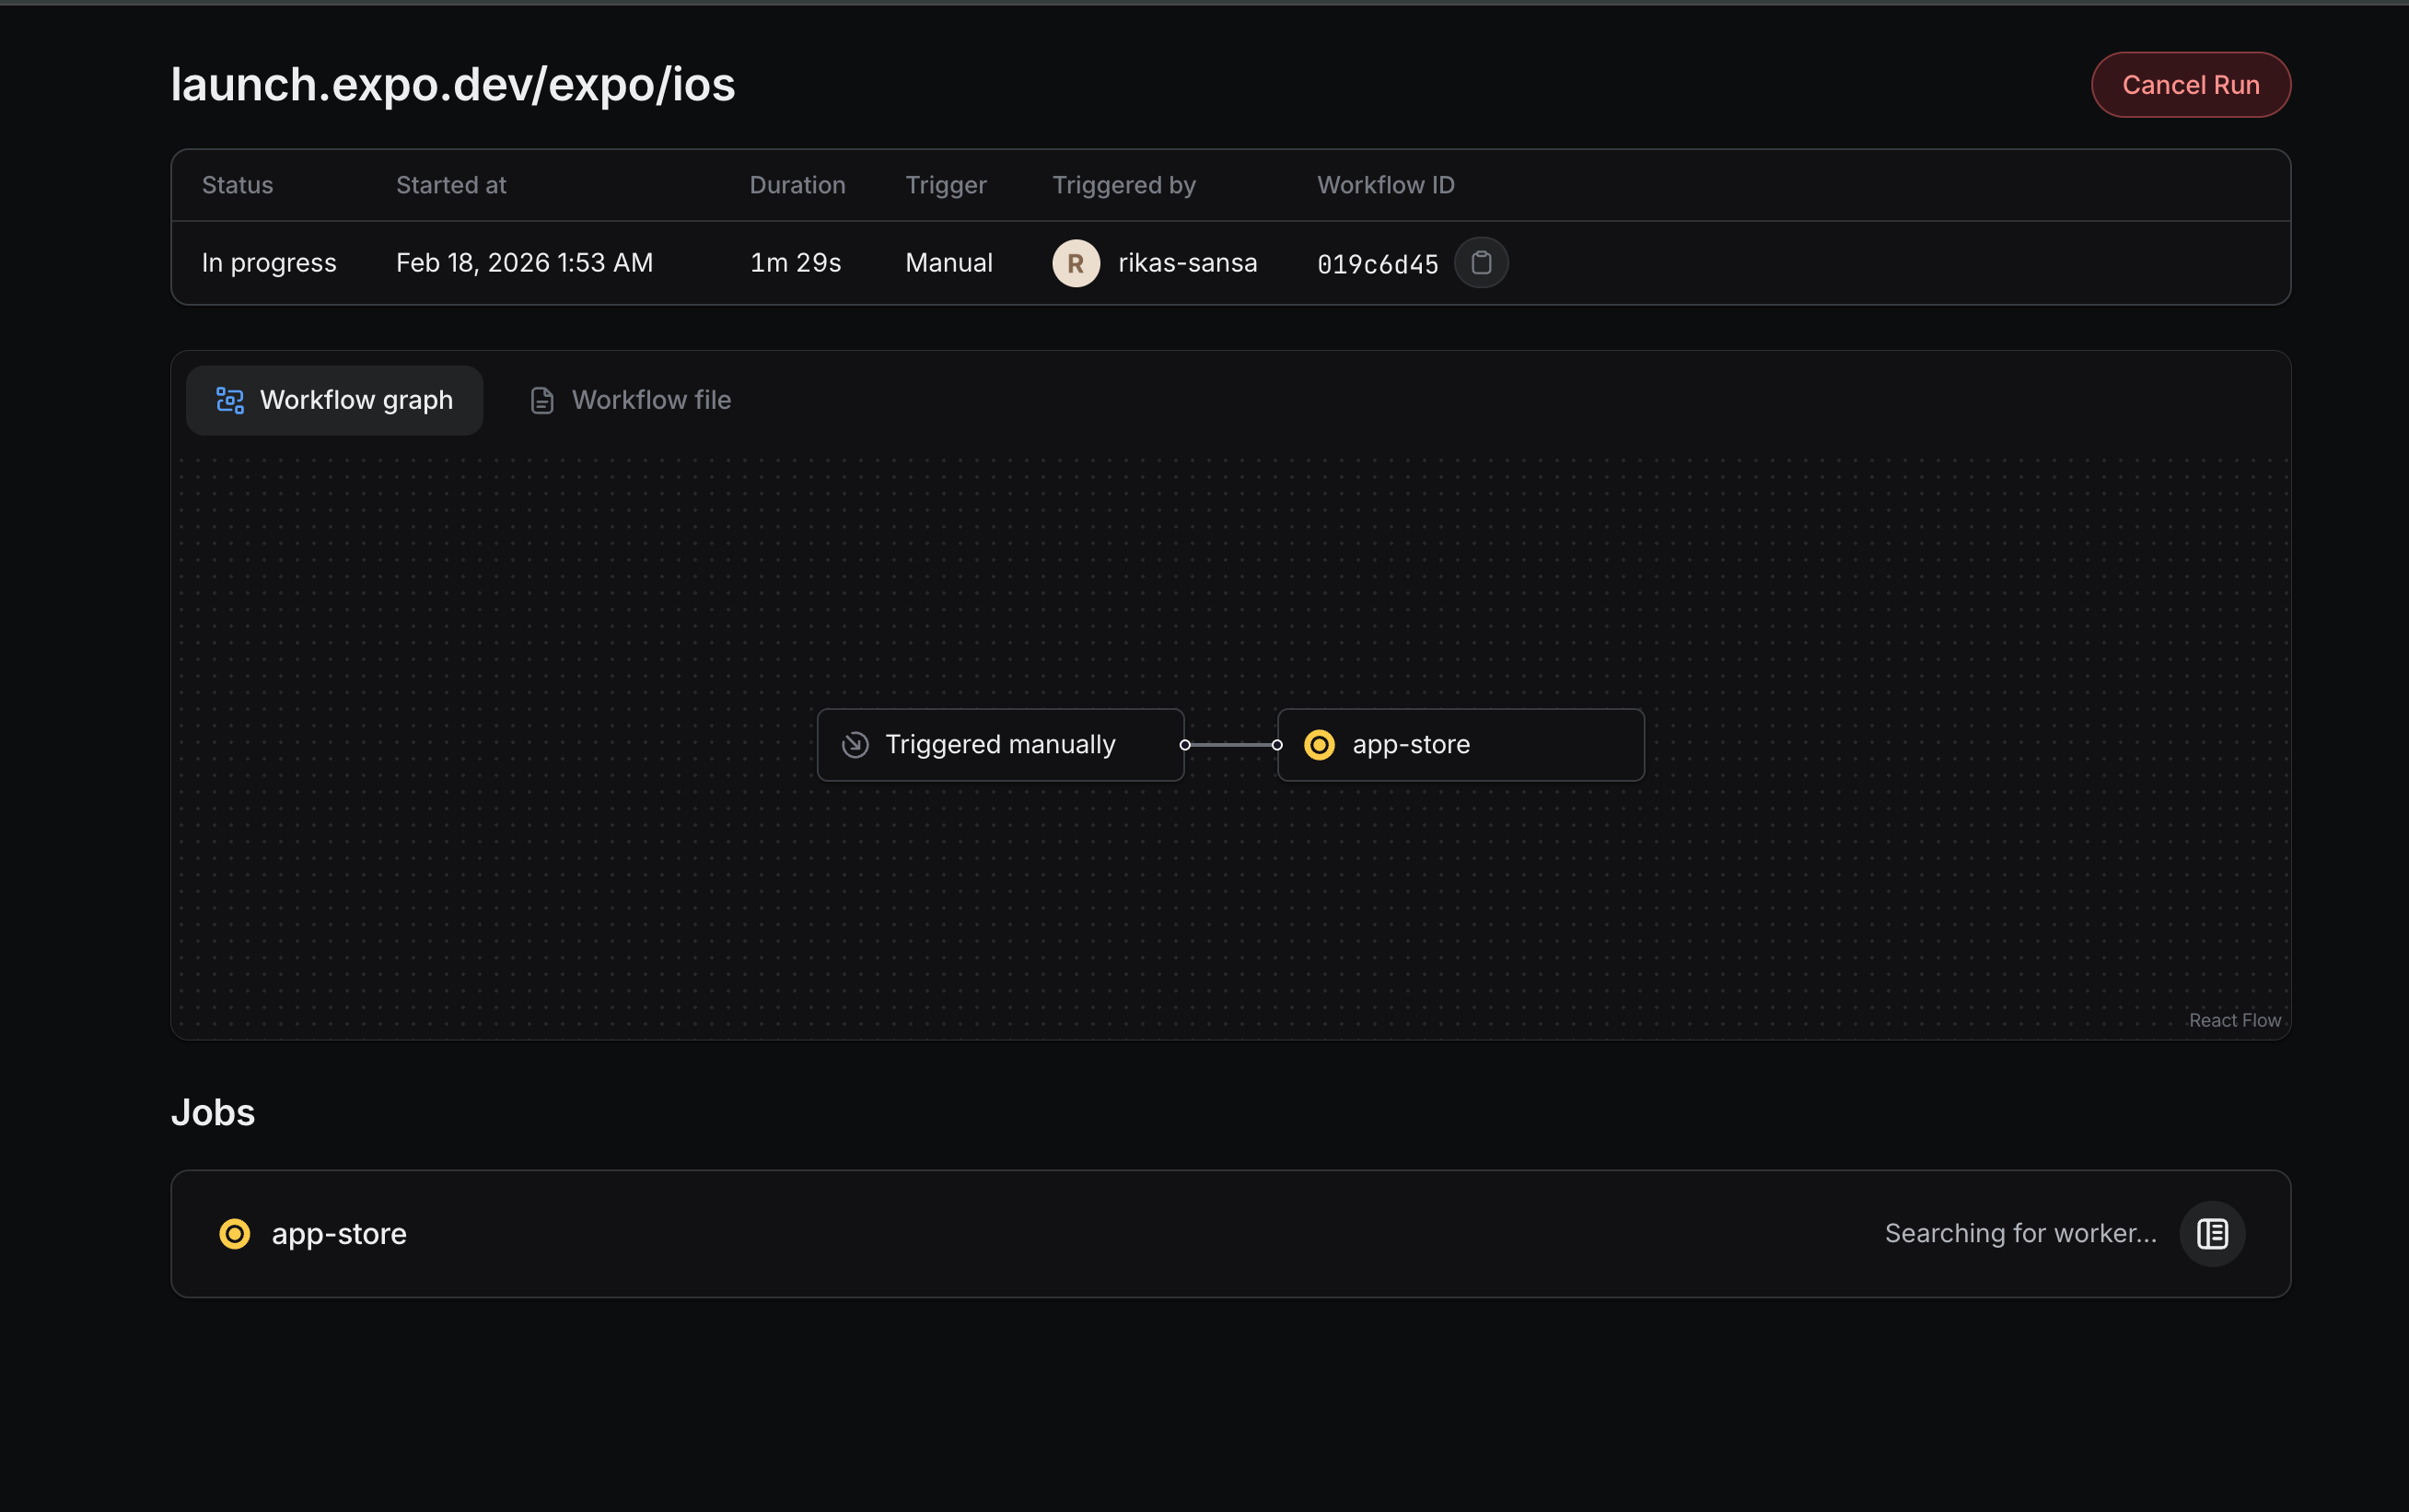Image resolution: width=2409 pixels, height=1512 pixels.
Task: Open the React Flow attribution link
Action: 2234,1019
